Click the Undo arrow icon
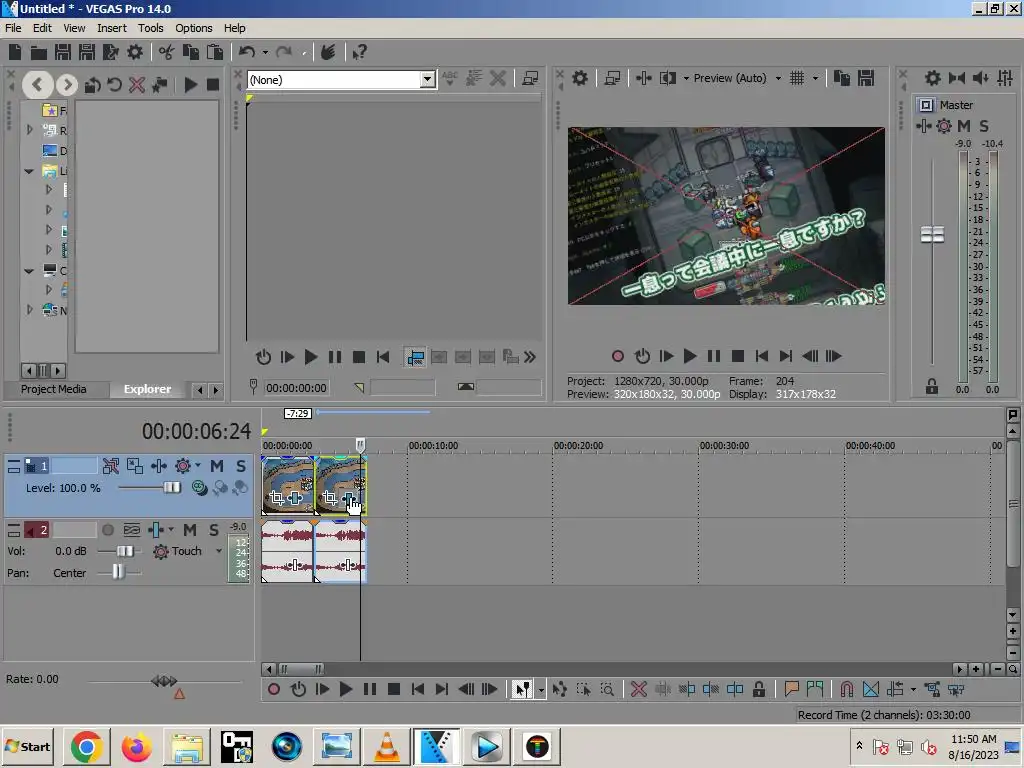The image size is (1024, 768). [247, 52]
